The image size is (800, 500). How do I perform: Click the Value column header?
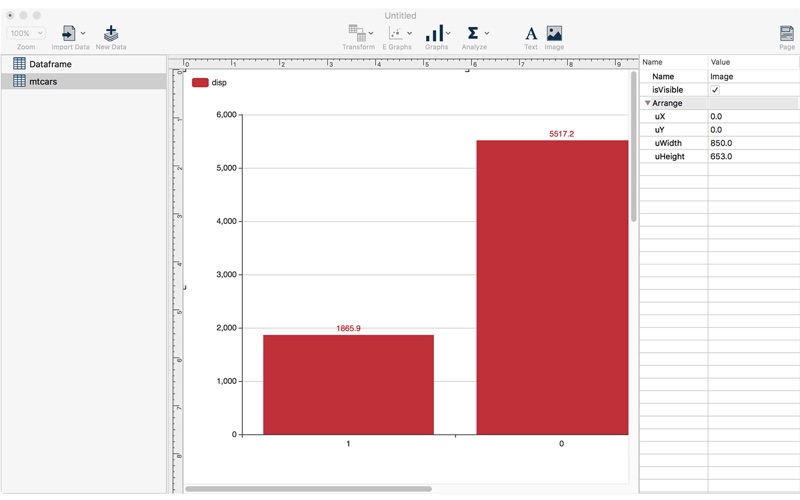[720, 62]
